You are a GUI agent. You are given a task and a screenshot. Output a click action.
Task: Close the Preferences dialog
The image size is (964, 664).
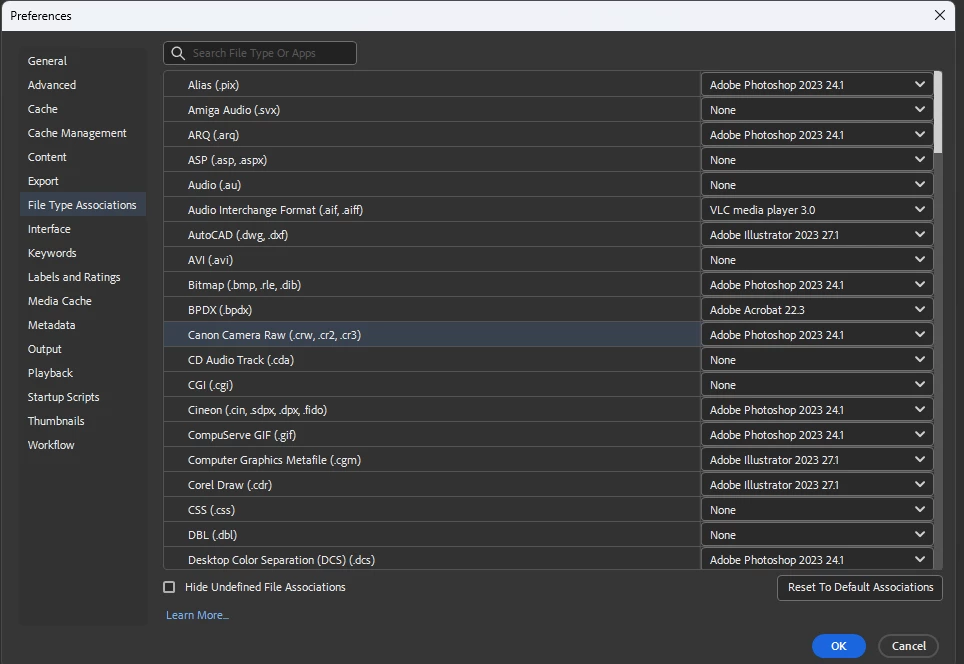coord(939,15)
